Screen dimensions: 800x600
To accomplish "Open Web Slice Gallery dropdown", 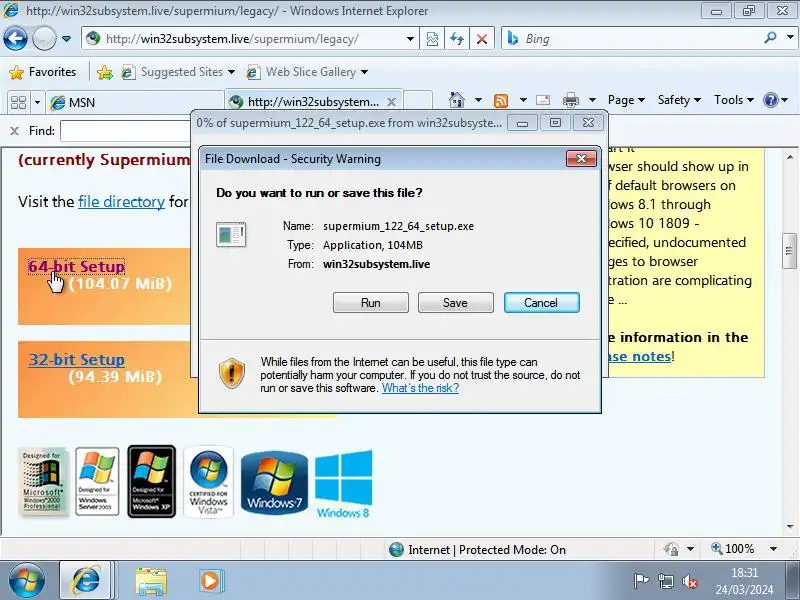I will (307, 72).
